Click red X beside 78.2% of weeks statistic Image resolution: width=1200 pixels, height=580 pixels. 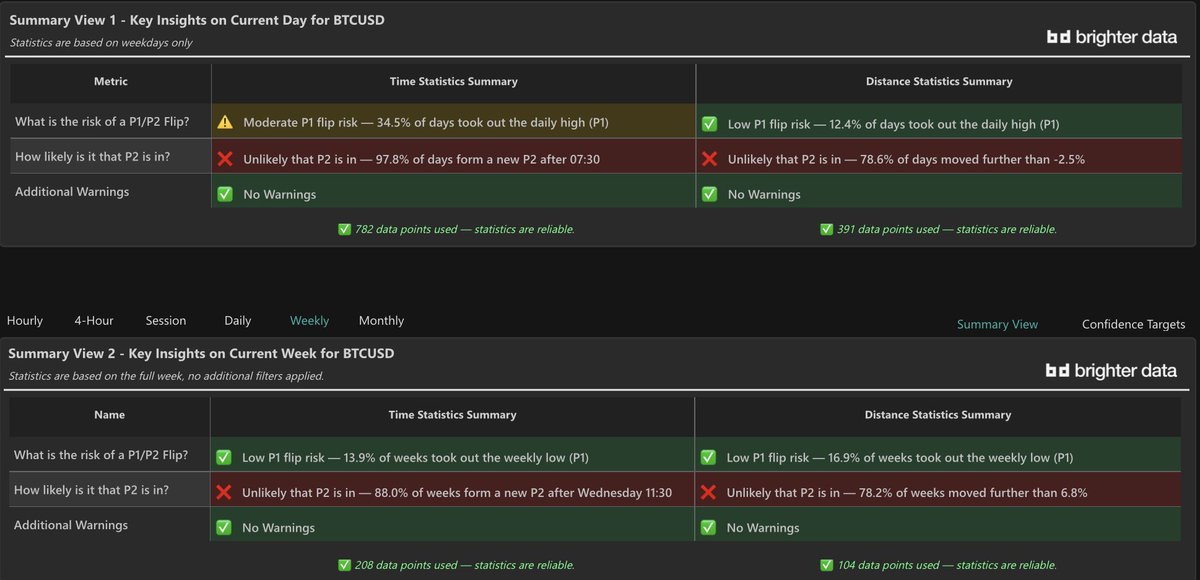coord(709,492)
